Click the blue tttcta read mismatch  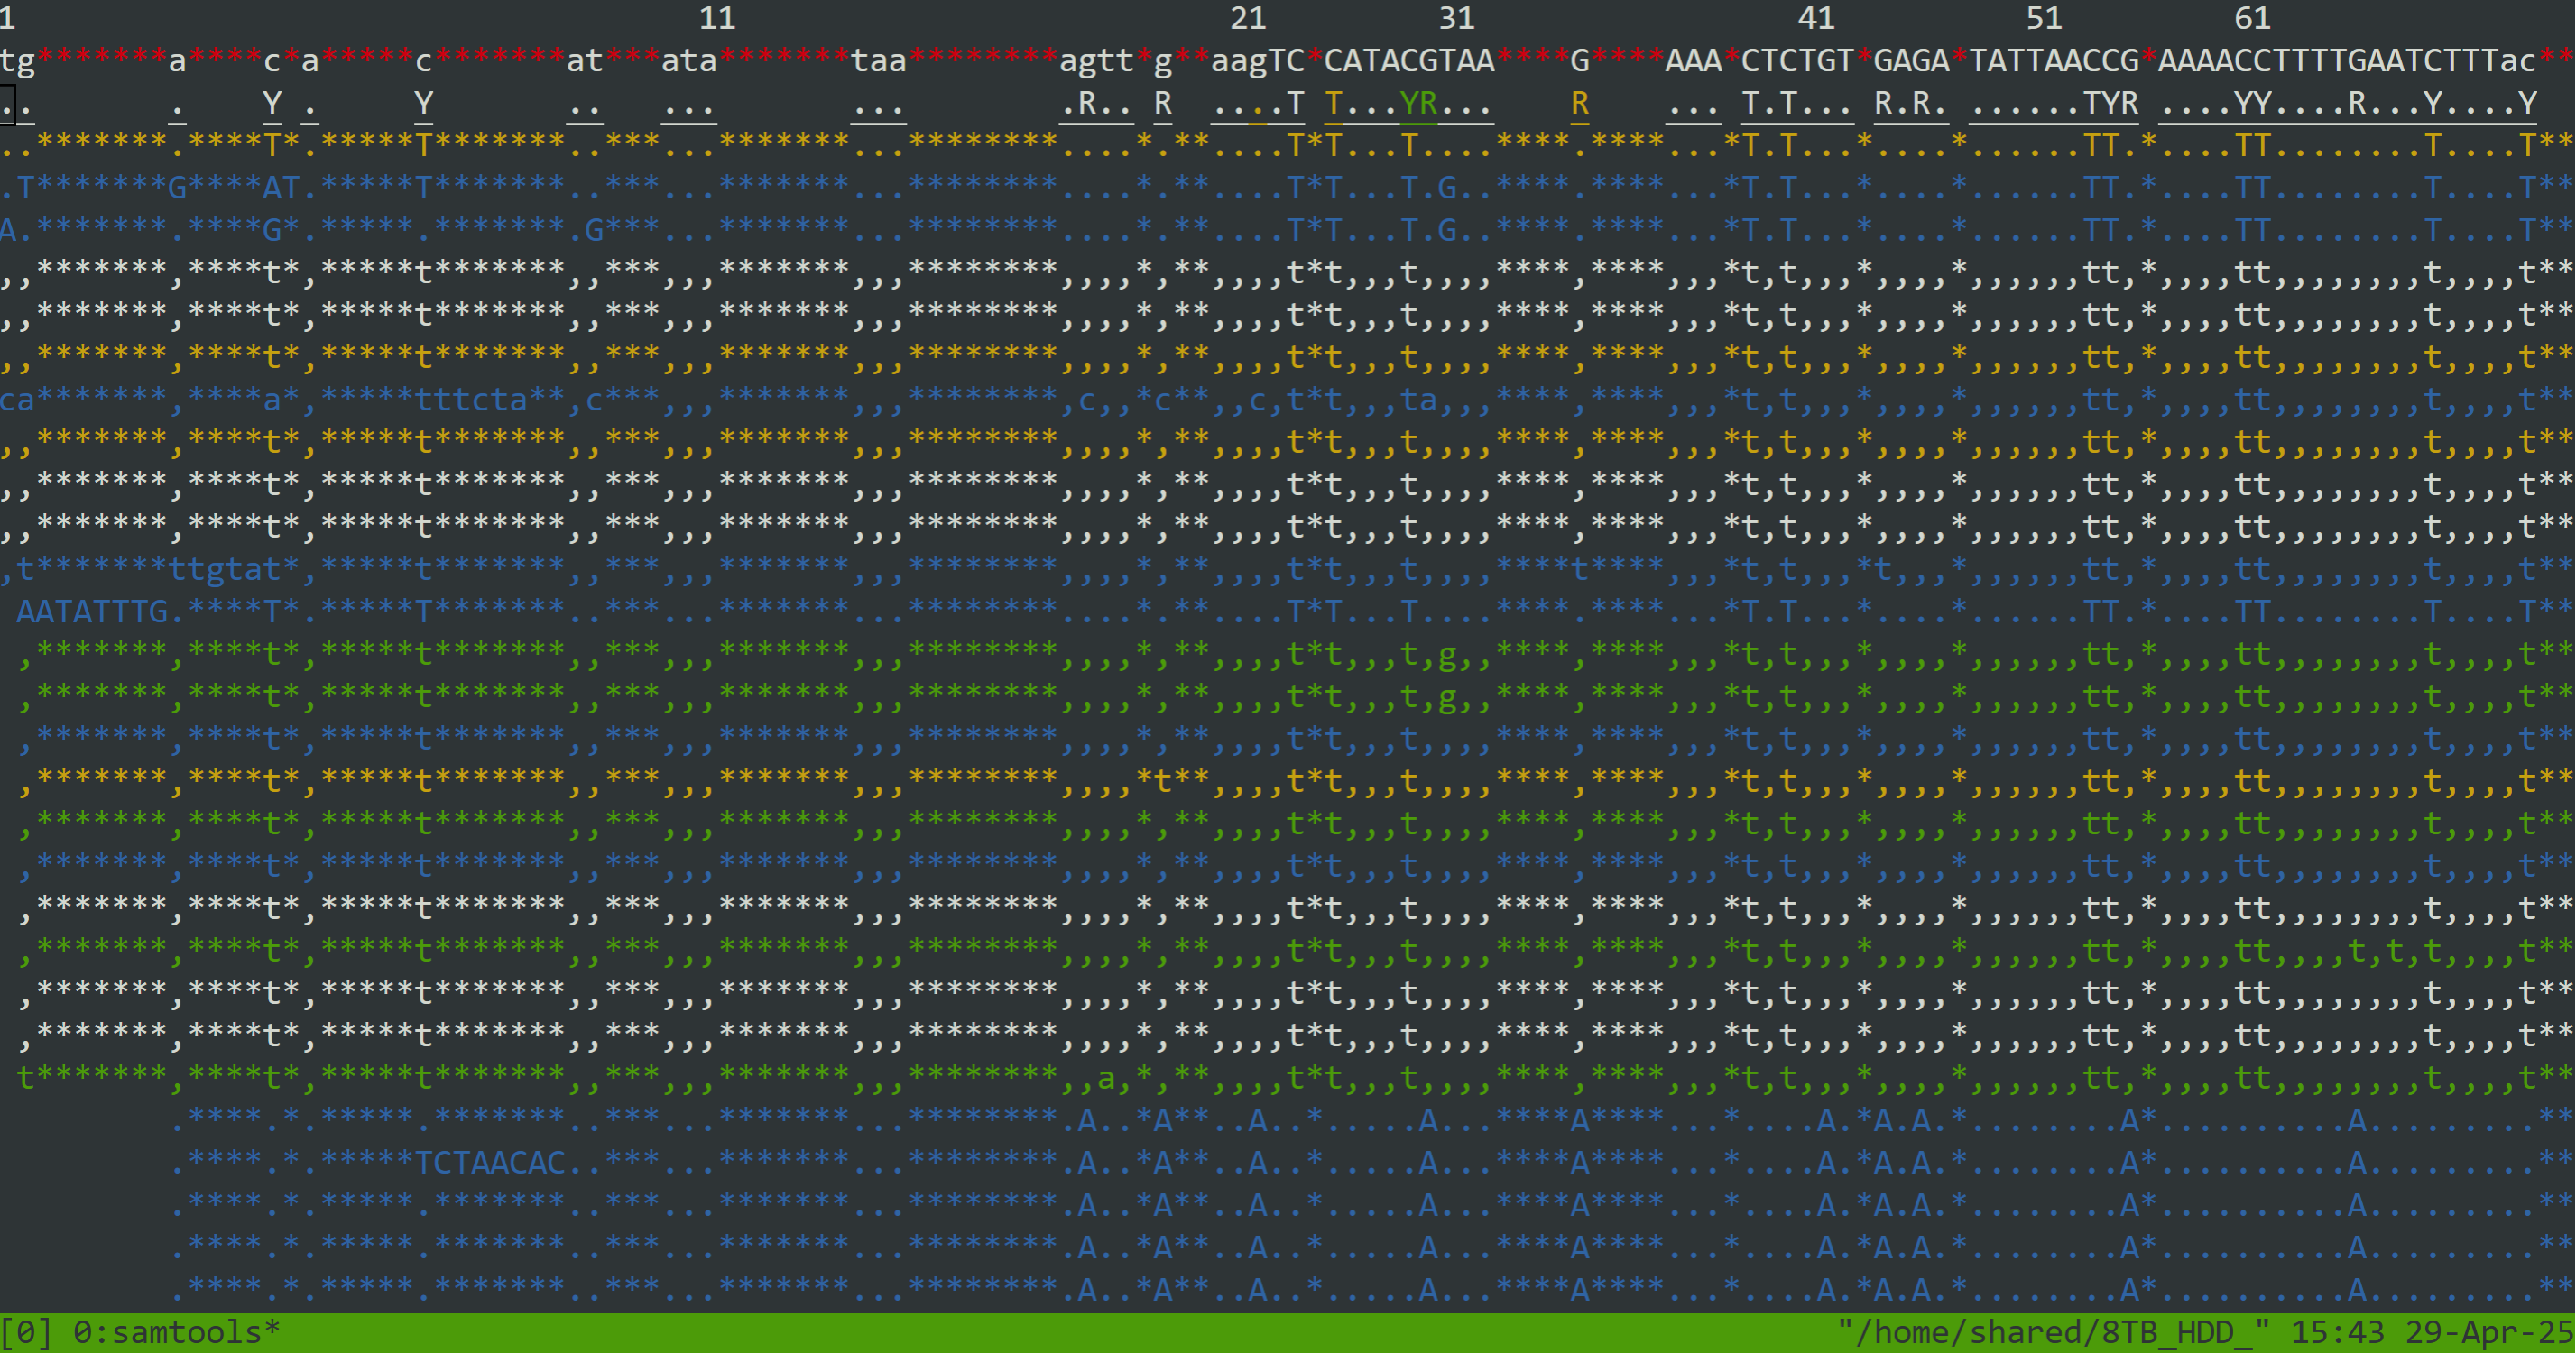(471, 400)
